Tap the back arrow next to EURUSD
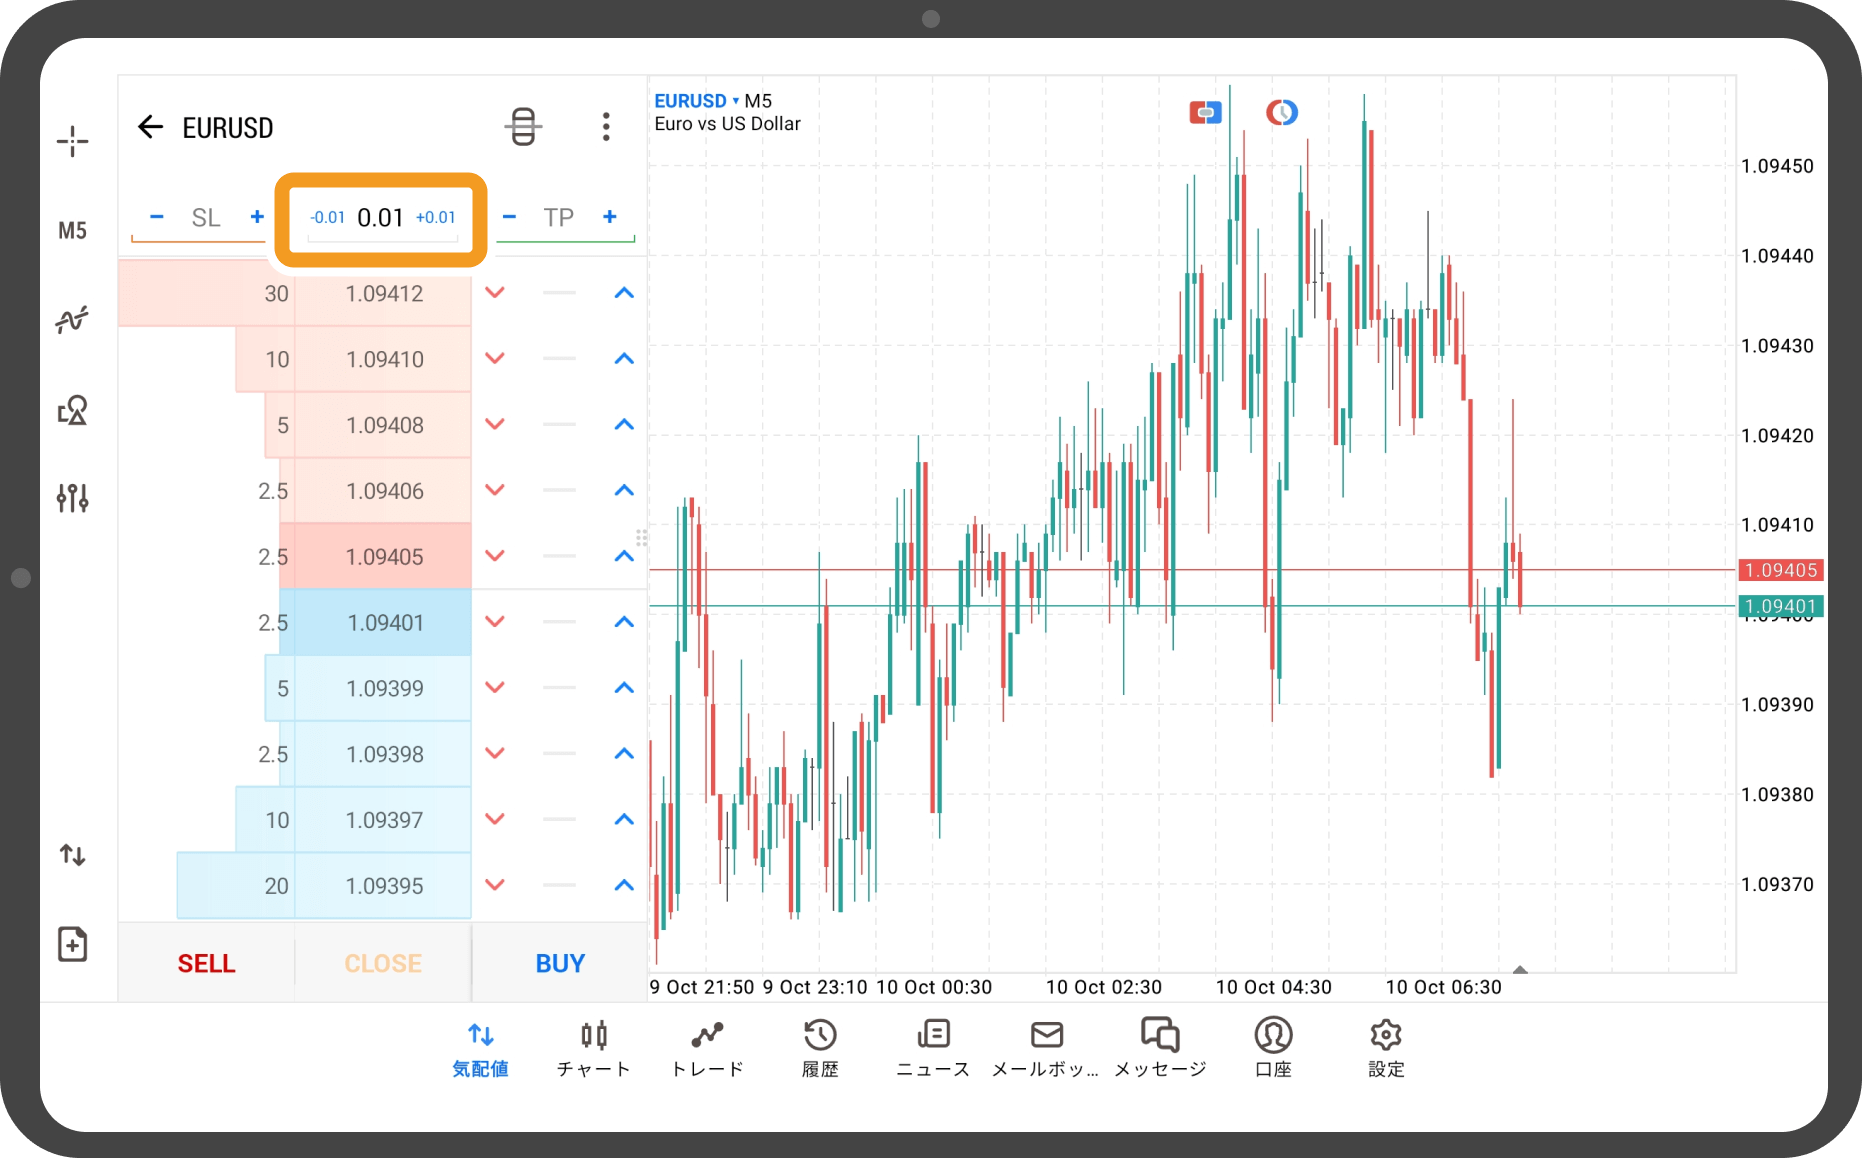This screenshot has width=1862, height=1158. pyautogui.click(x=149, y=126)
